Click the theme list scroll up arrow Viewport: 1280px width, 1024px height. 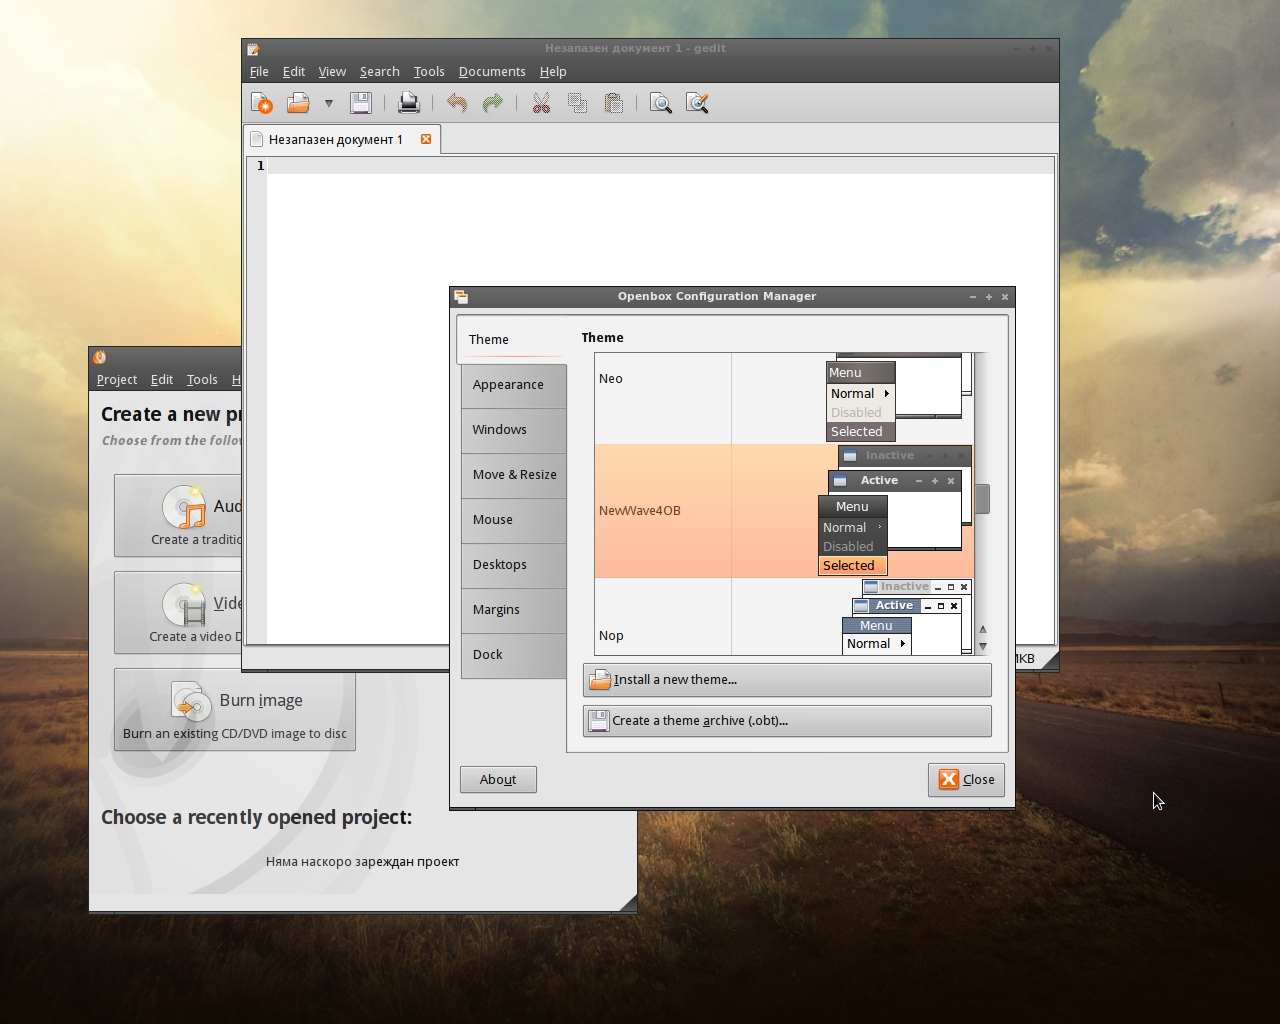(x=982, y=629)
